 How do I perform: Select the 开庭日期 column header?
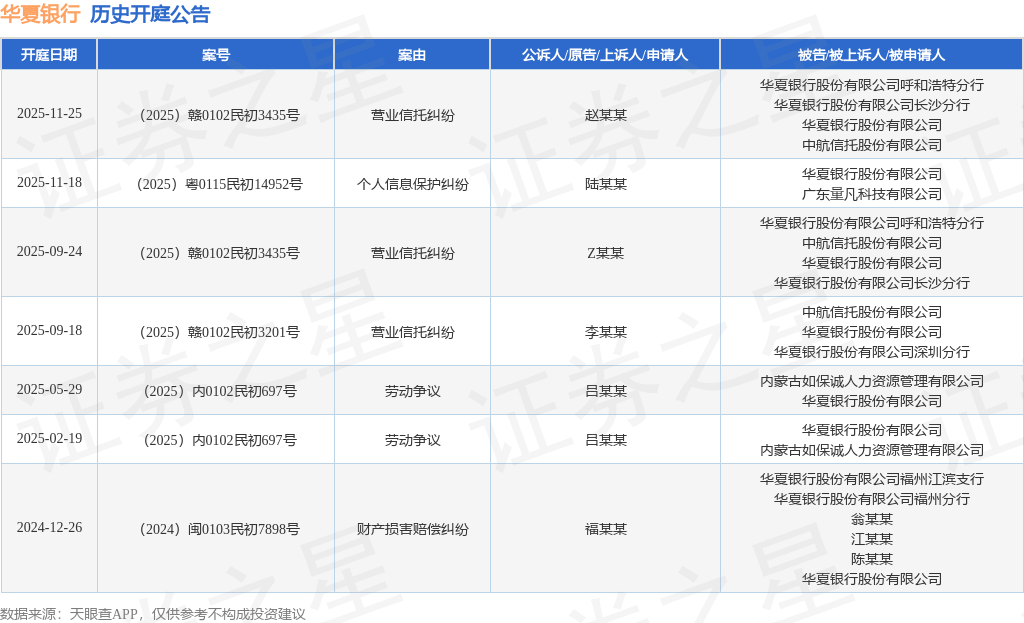49,55
